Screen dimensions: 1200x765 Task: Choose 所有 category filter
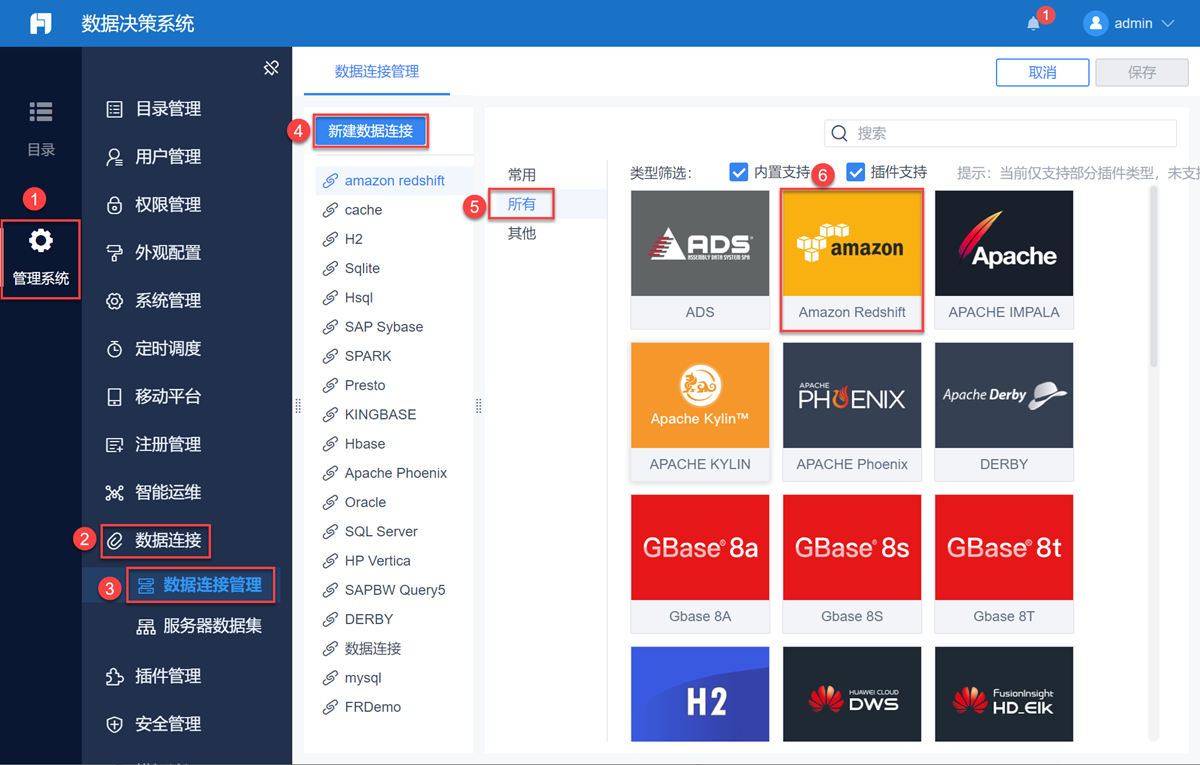522,204
